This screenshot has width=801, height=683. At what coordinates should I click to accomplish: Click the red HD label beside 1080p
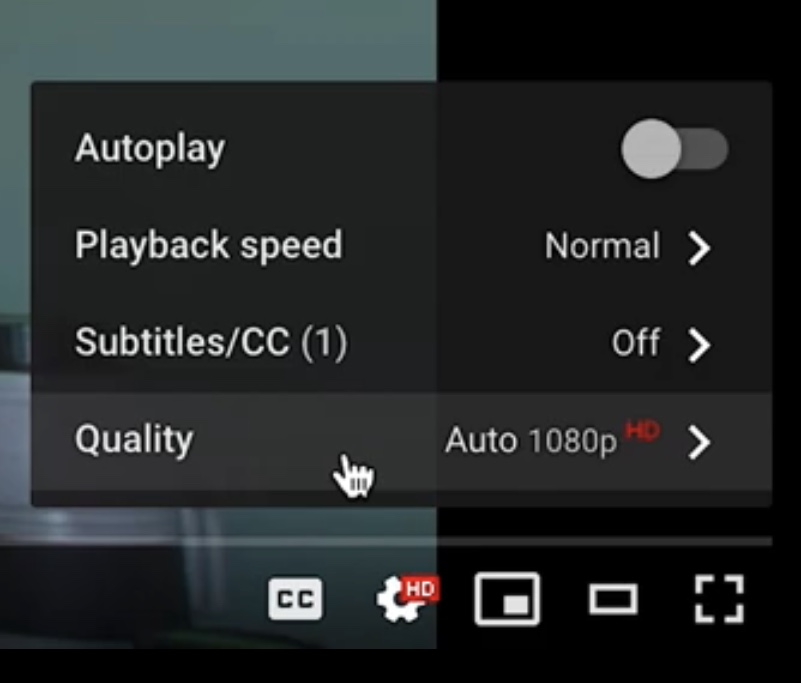point(643,430)
